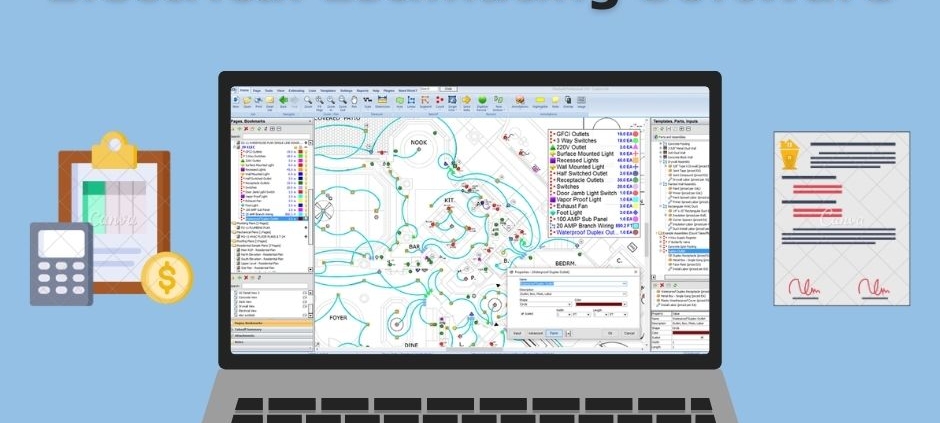This screenshot has width=940, height=423.
Task: Toggle the Concrete View checkbox
Action: (236, 297)
